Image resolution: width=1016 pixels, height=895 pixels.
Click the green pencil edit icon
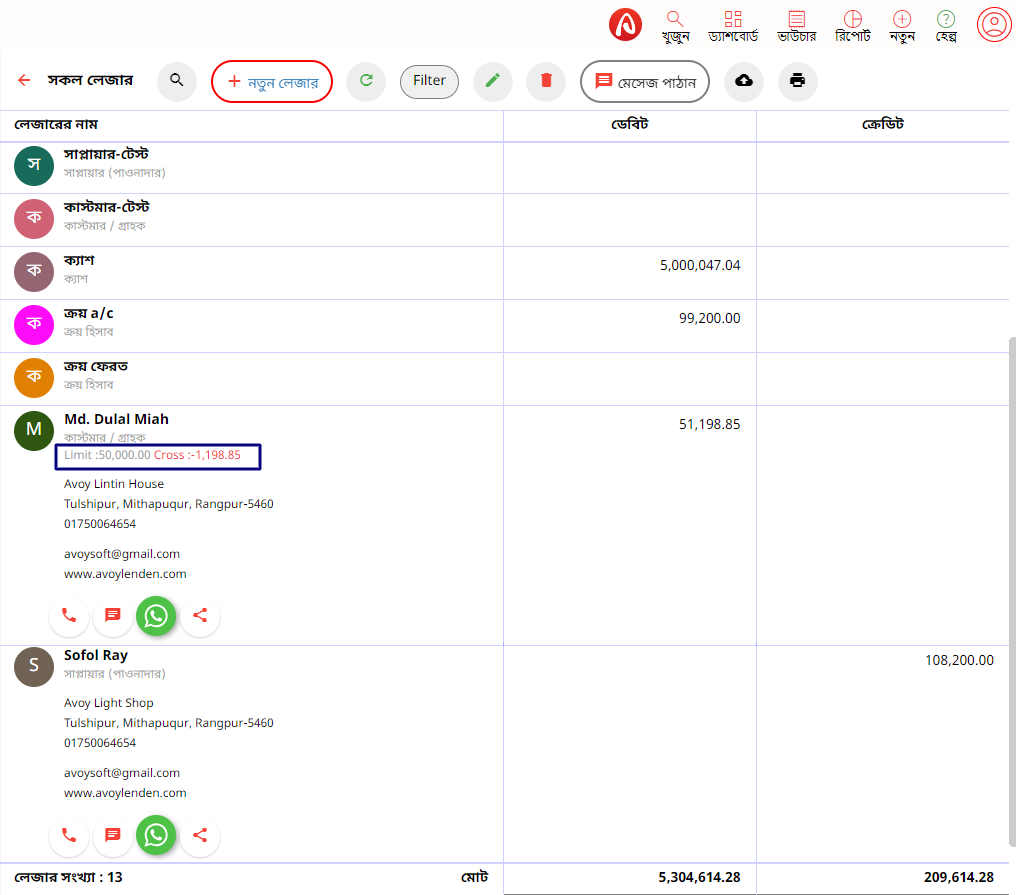coord(493,81)
